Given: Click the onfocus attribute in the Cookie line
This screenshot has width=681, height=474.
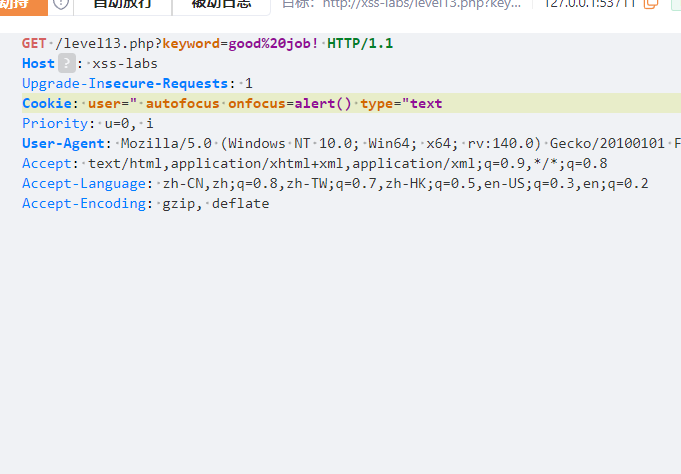Looking at the screenshot, I should (x=257, y=103).
